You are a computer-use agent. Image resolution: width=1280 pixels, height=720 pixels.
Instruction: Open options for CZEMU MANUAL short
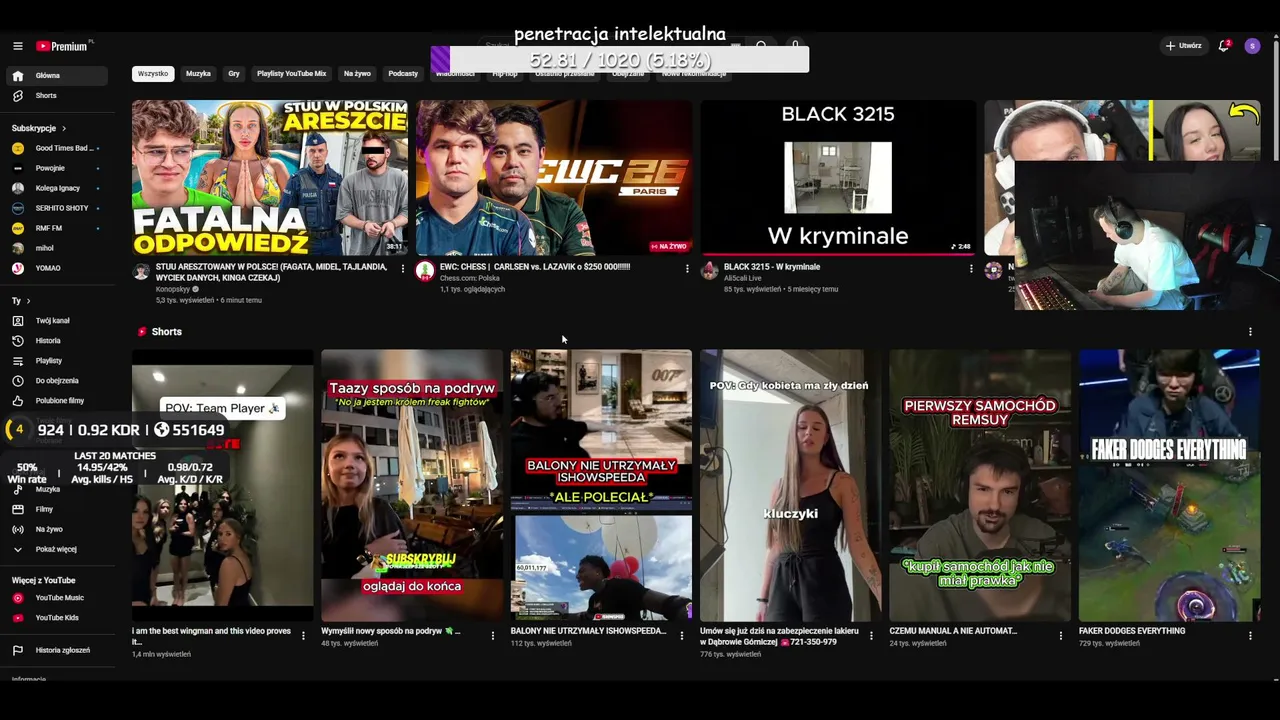click(x=1061, y=636)
